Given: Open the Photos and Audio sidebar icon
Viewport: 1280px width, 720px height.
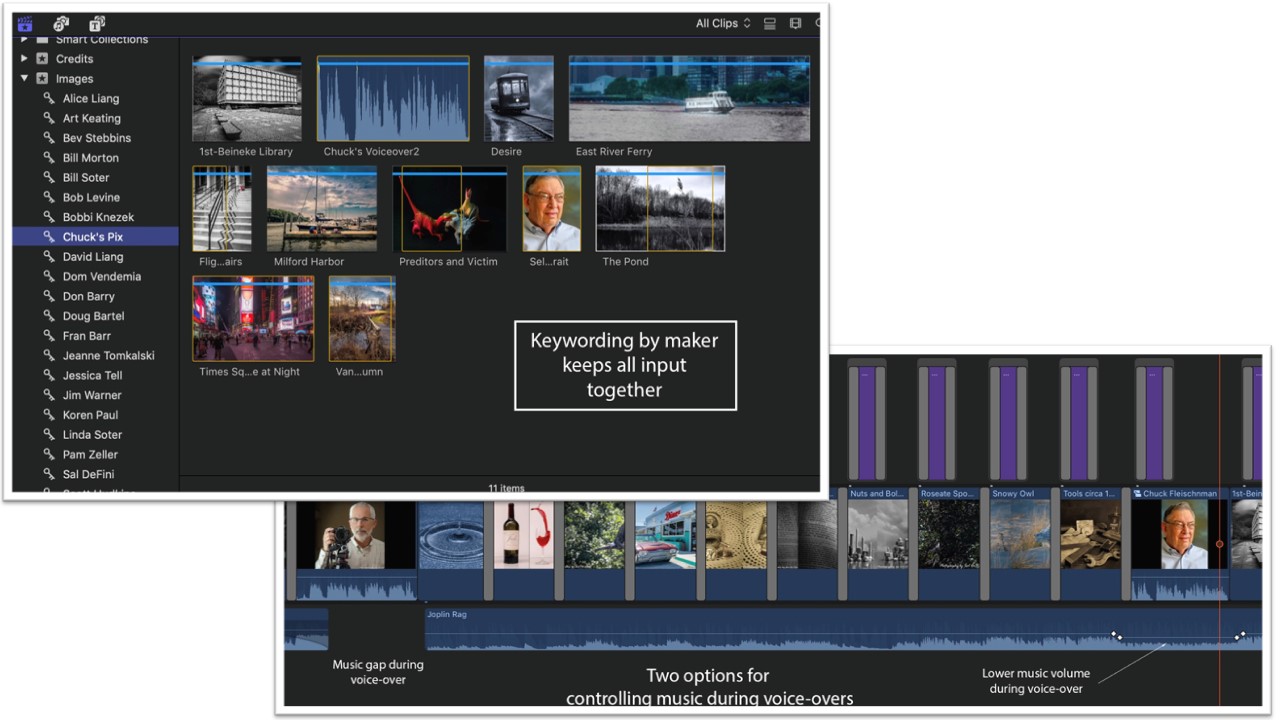Looking at the screenshot, I should [62, 23].
